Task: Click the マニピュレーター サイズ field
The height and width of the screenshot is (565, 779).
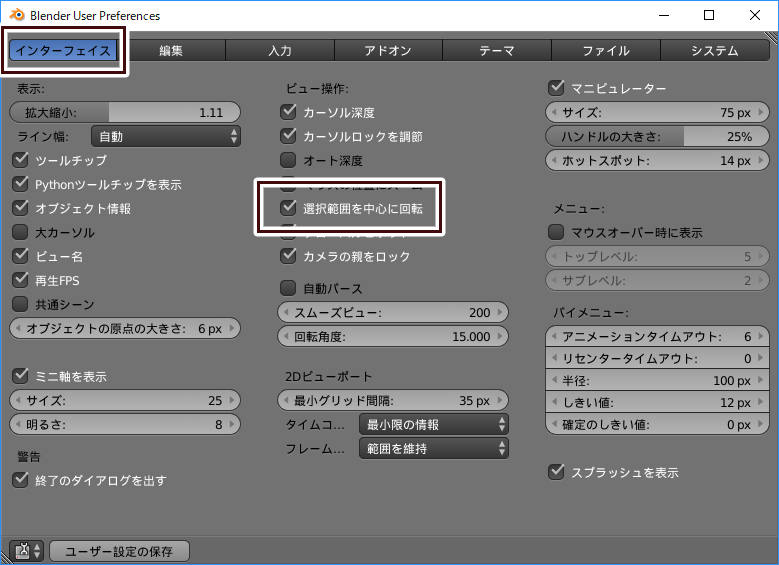Action: [x=657, y=112]
